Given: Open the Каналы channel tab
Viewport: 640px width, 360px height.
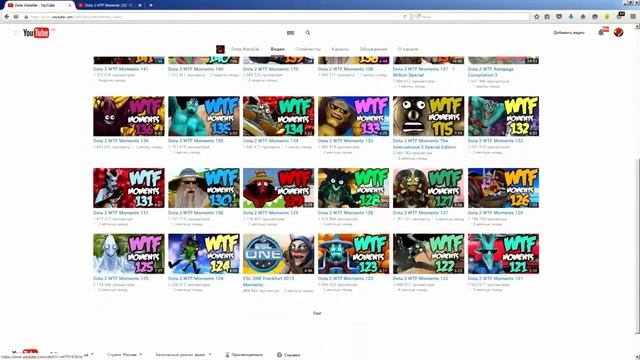Looking at the screenshot, I should 340,49.
